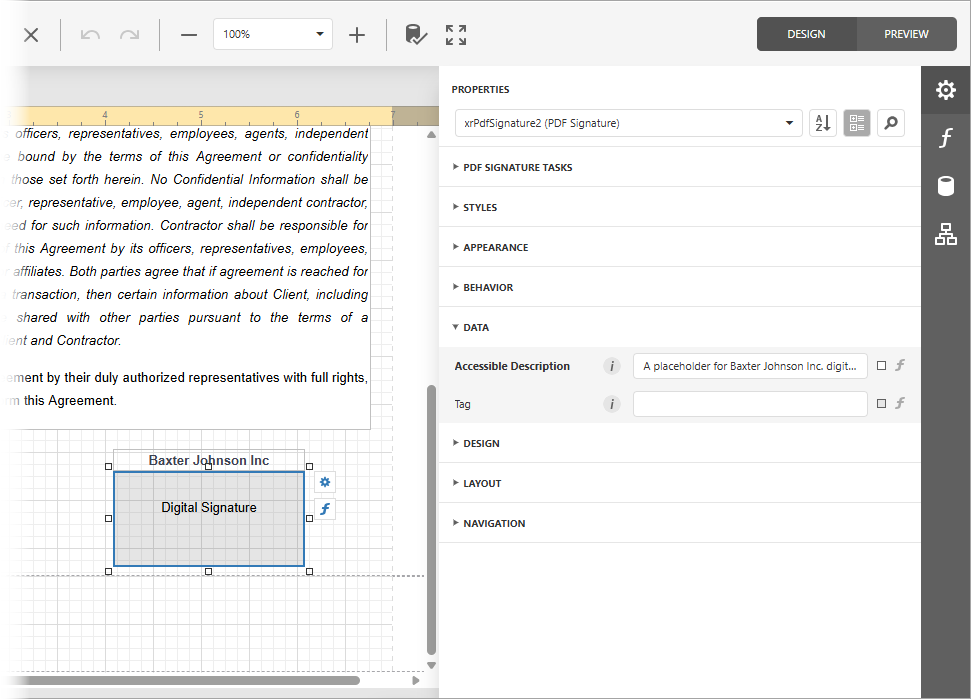The height and width of the screenshot is (699, 971).
Task: Expand the PDF Signature Tasks section
Action: point(679,167)
